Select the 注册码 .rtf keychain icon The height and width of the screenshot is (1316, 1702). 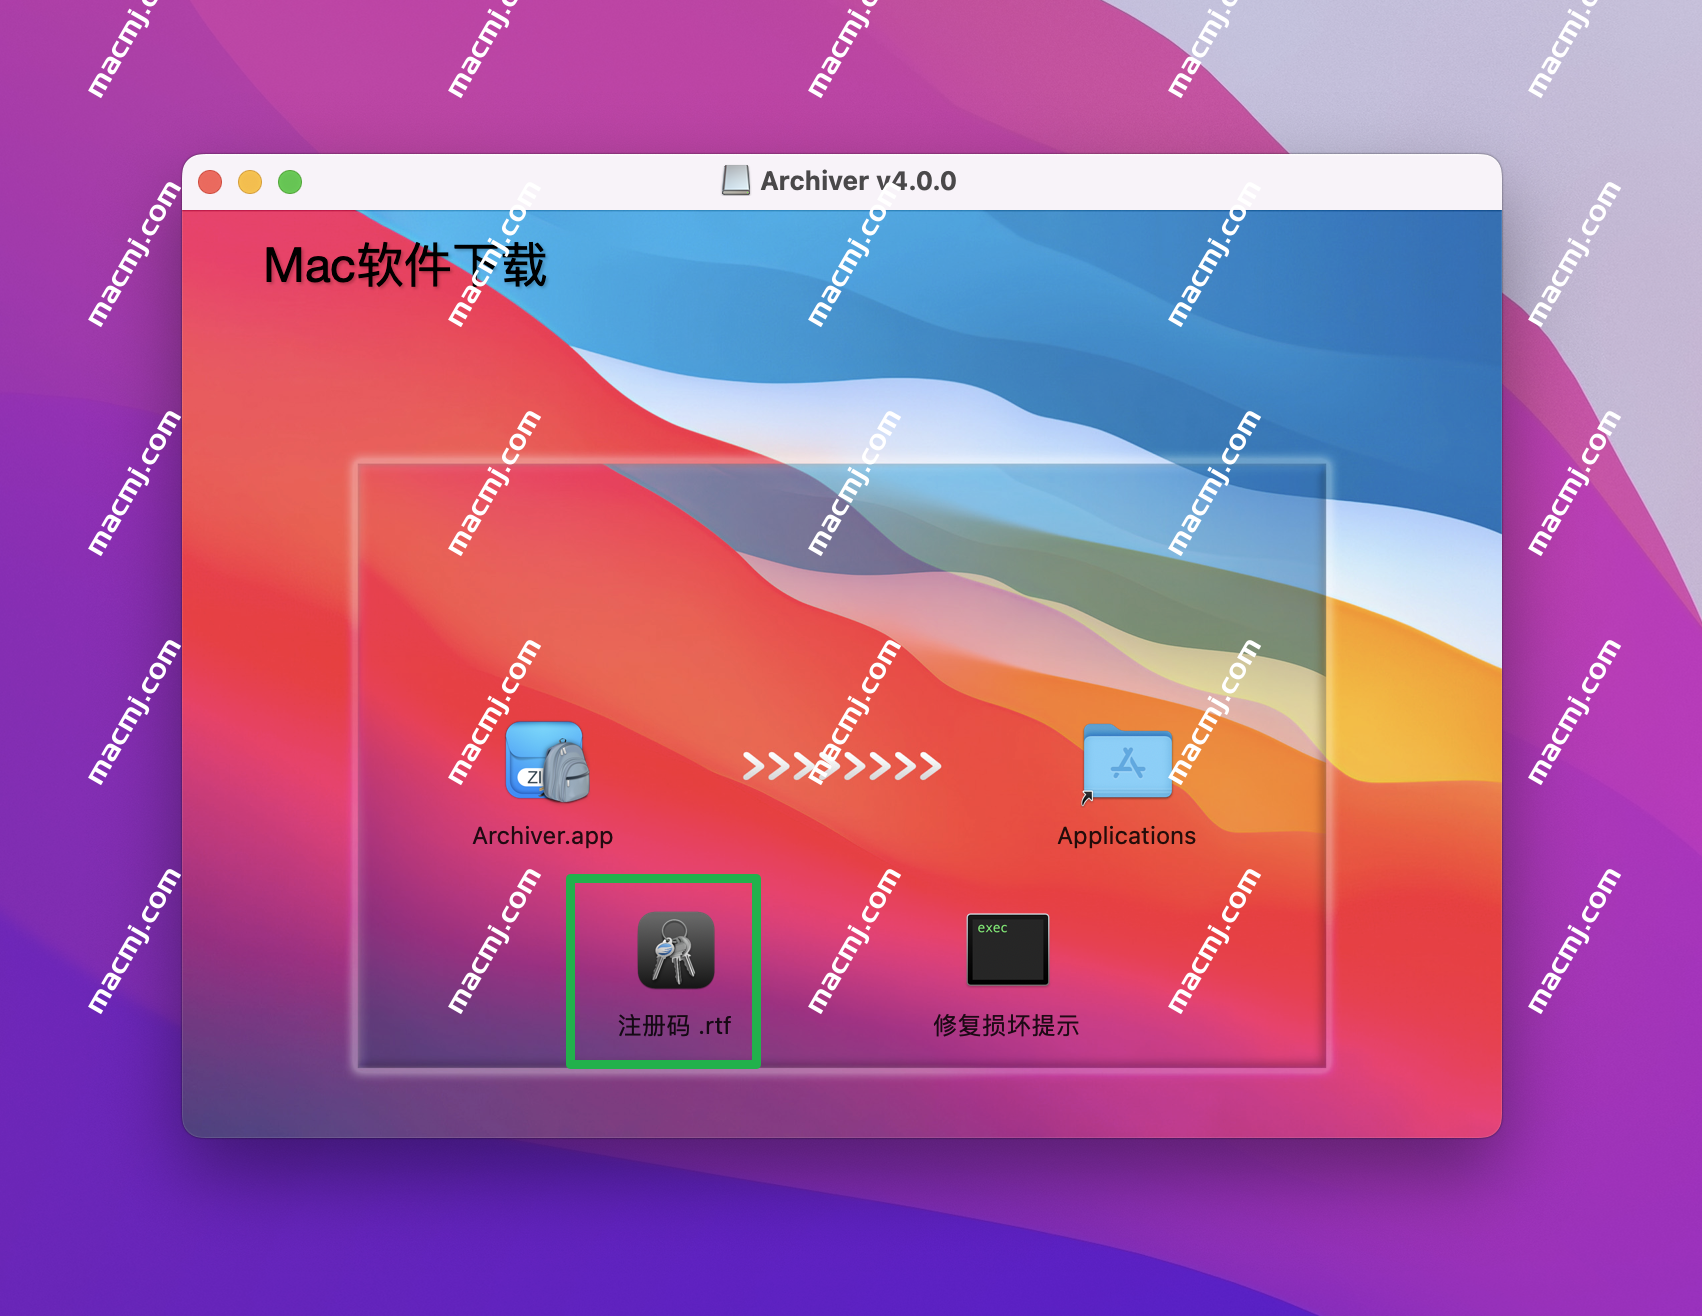click(676, 950)
